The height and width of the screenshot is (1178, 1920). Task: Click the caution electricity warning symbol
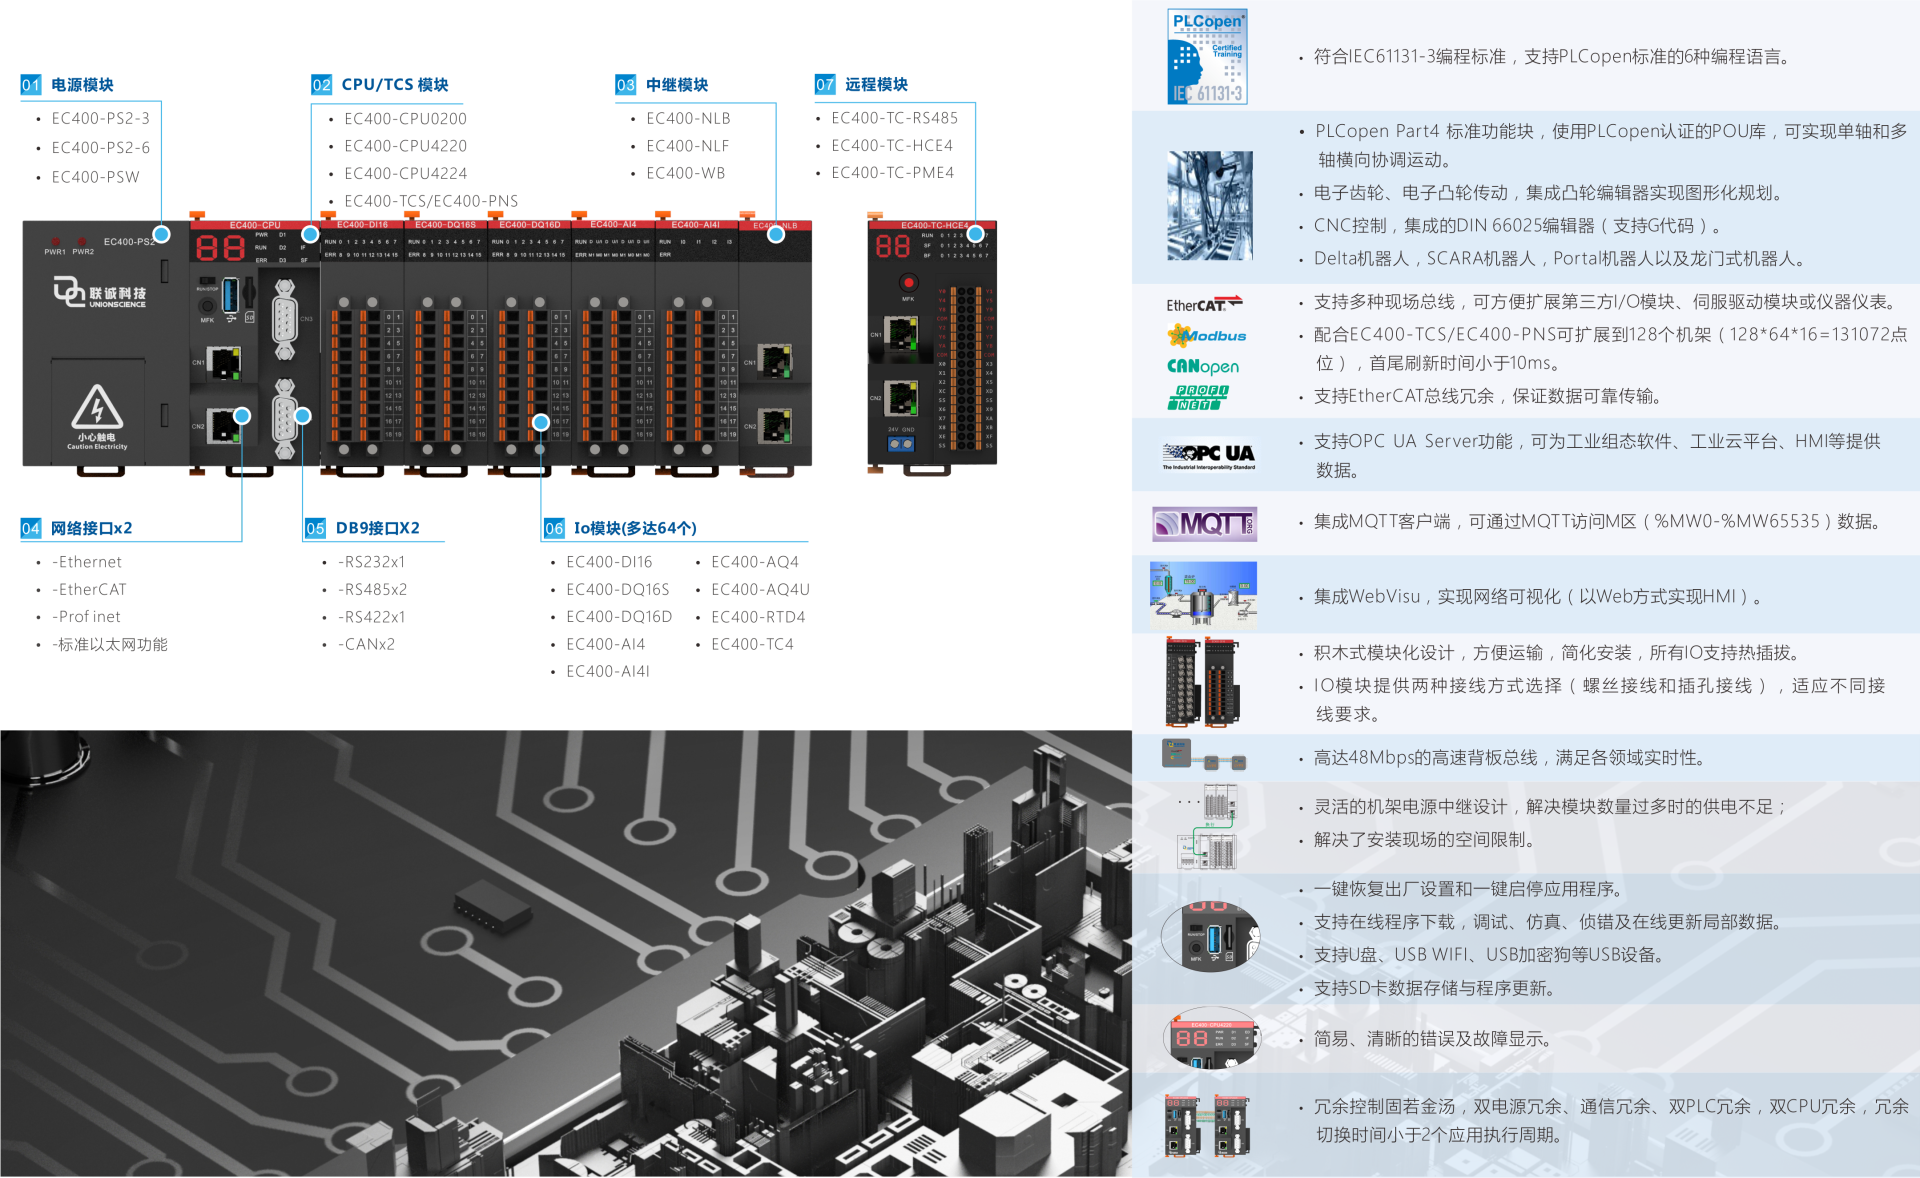pyautogui.click(x=97, y=408)
